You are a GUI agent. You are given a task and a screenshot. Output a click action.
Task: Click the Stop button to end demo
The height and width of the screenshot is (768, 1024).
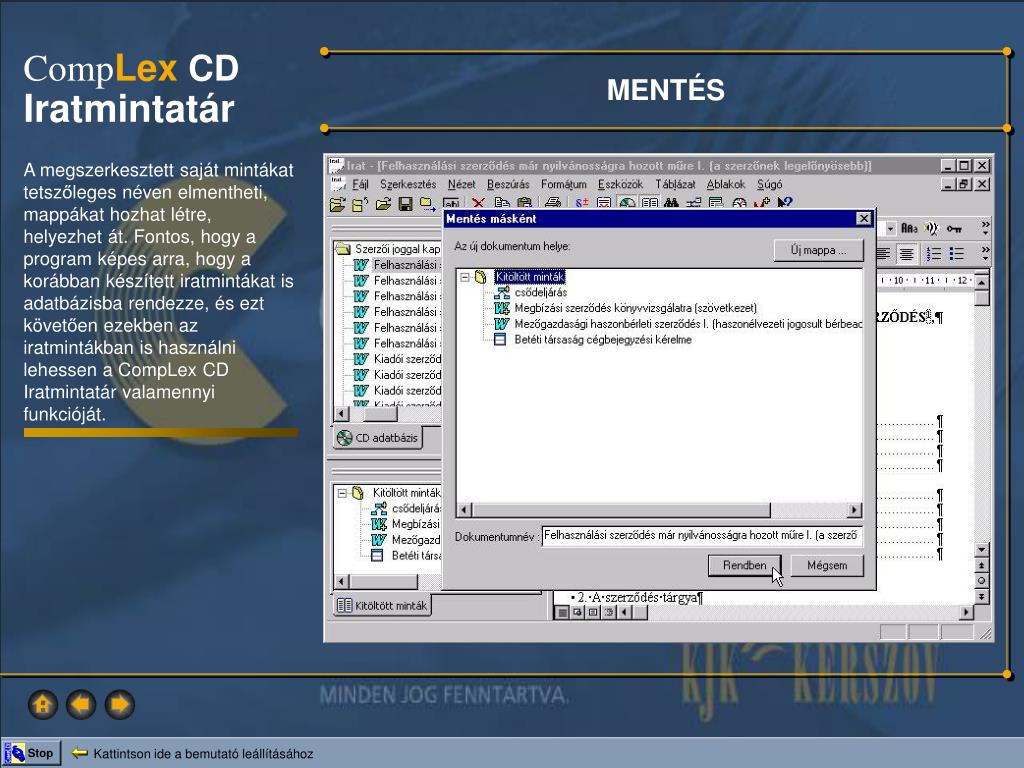[33, 753]
